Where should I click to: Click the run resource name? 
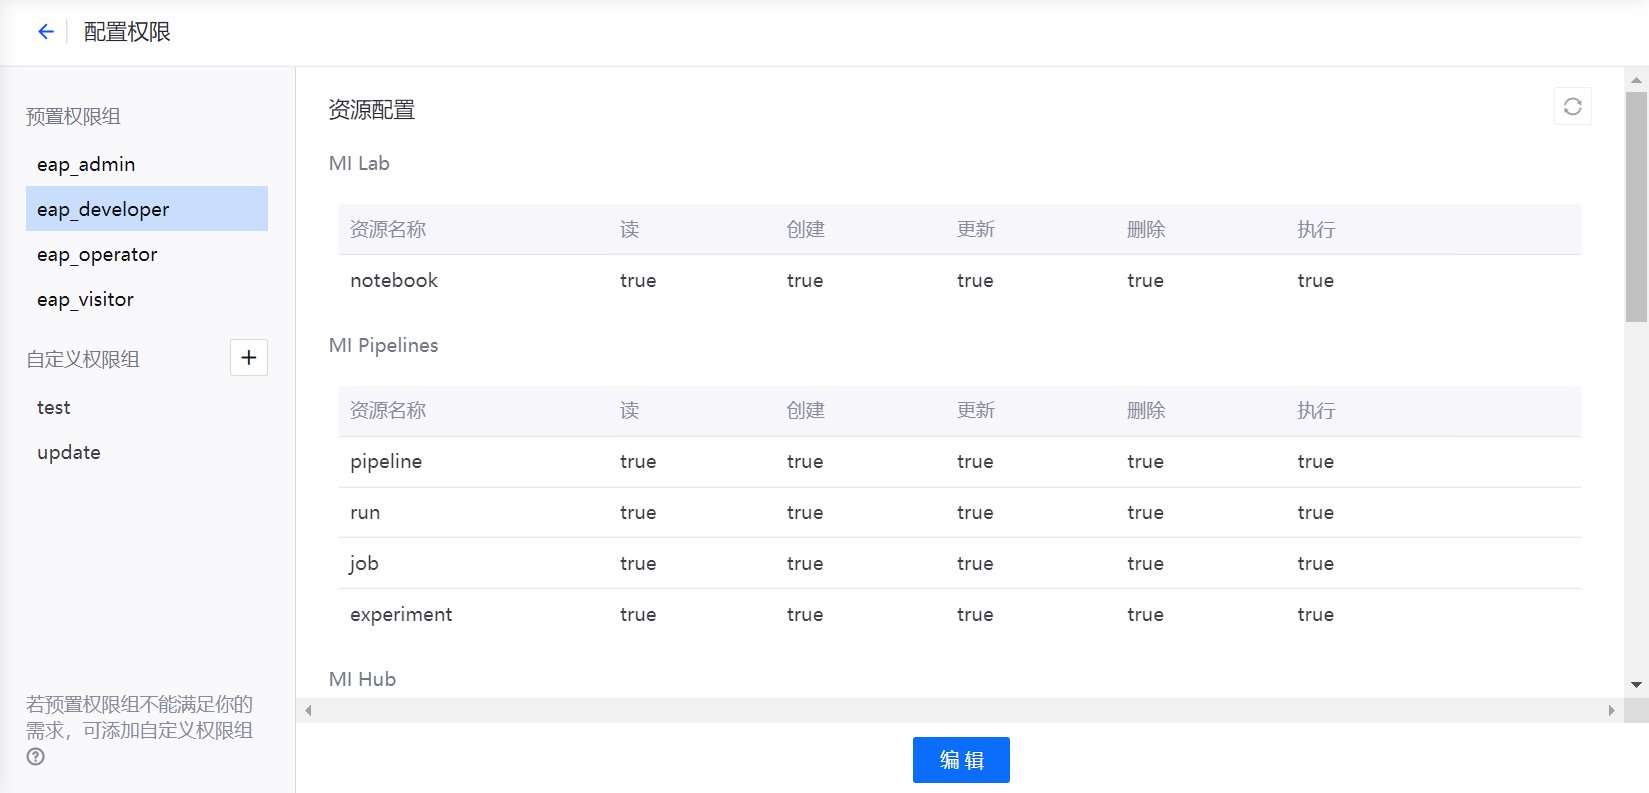[365, 512]
